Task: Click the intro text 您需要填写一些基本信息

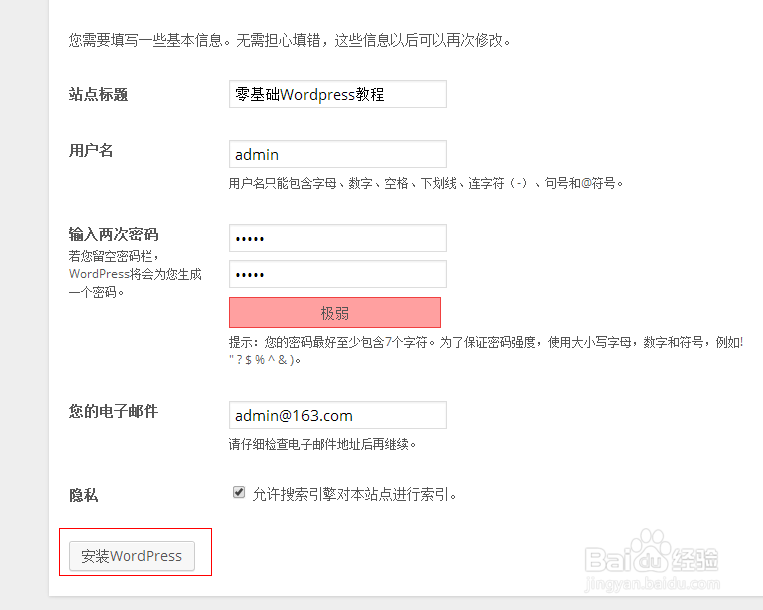Action: point(290,41)
